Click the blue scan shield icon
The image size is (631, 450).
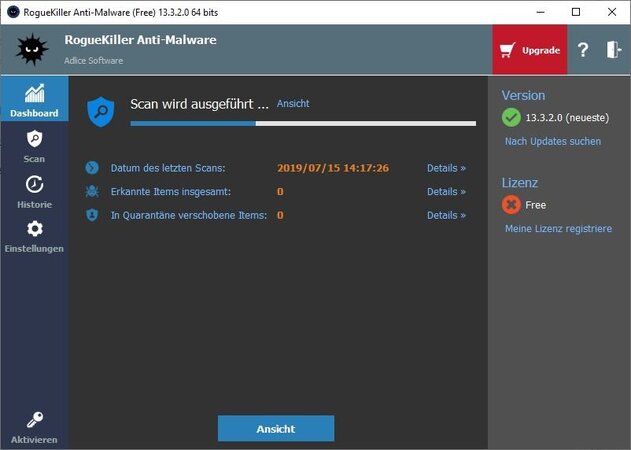click(101, 111)
